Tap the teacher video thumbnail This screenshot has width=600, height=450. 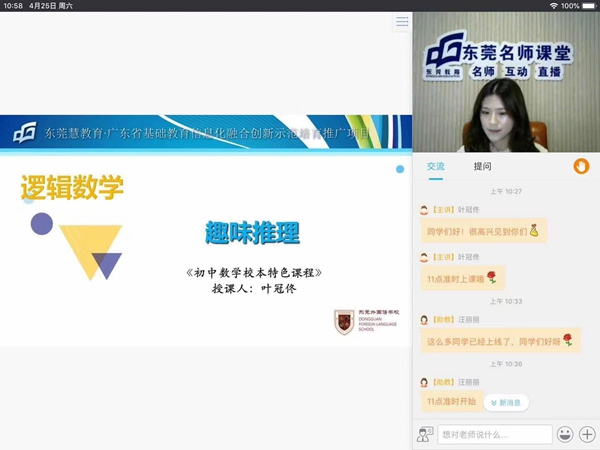[x=506, y=82]
